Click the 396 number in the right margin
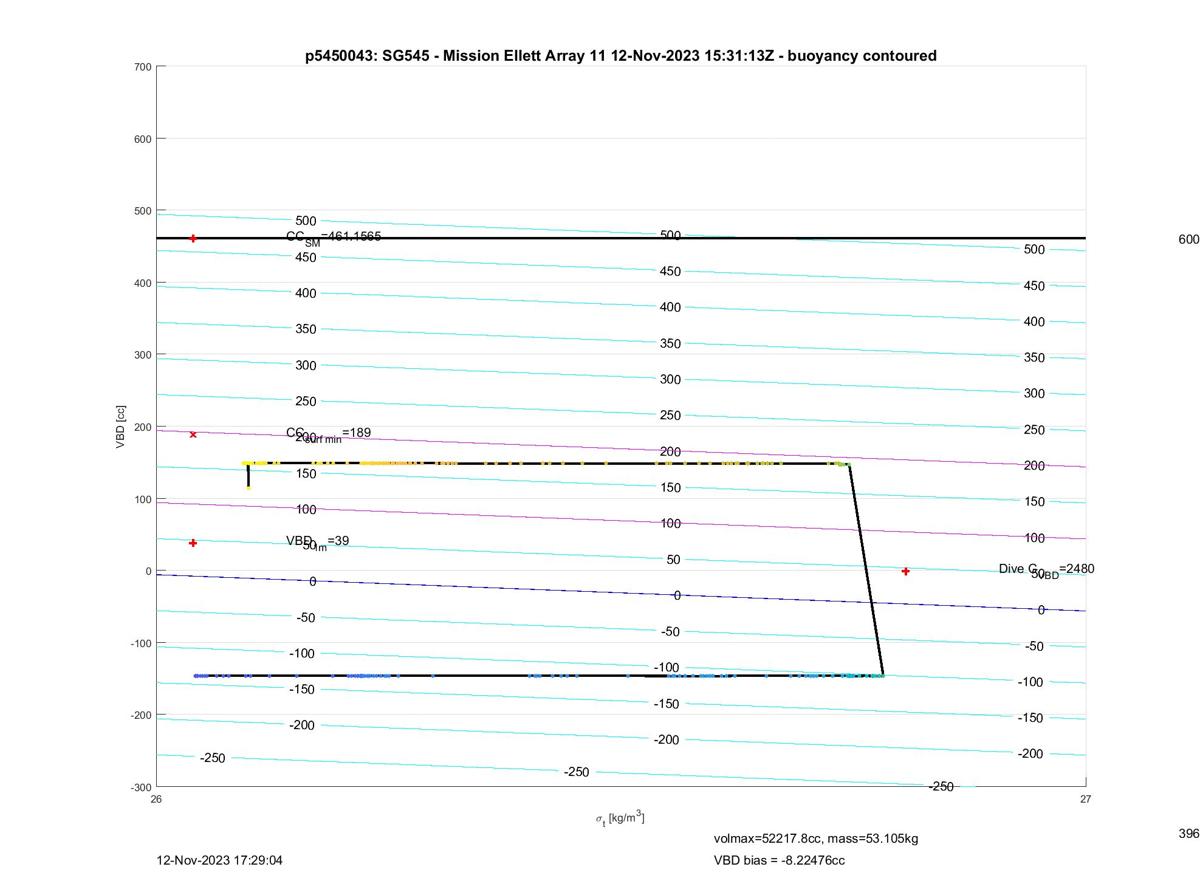Viewport: 1200px width, 885px height. [1189, 833]
